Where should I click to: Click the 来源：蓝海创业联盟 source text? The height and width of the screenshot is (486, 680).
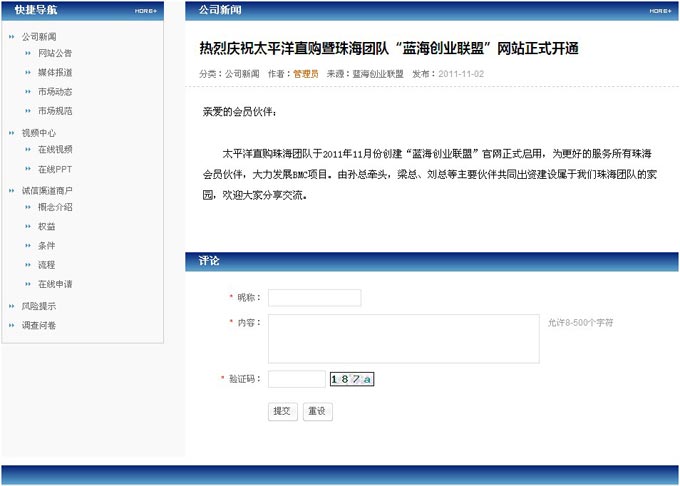click(x=365, y=74)
